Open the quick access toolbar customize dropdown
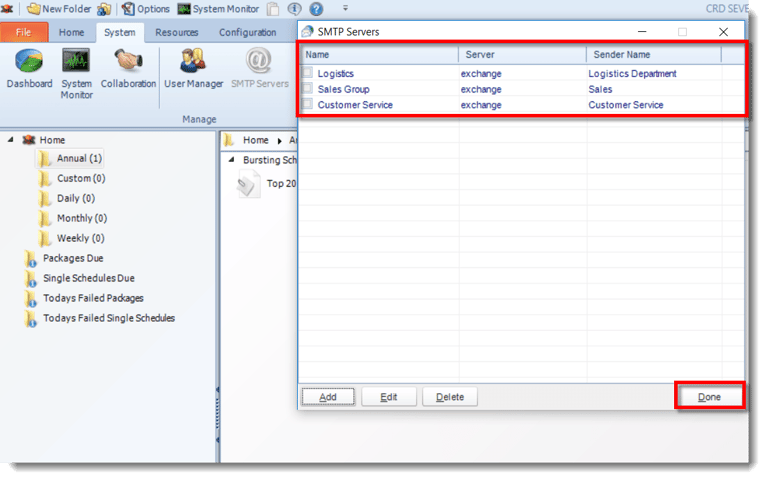Viewport: 766px width, 480px height. click(345, 8)
